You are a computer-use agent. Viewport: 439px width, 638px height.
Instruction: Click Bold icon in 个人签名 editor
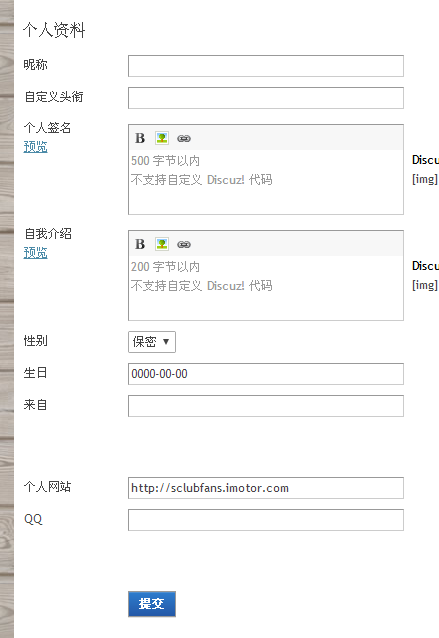[x=140, y=138]
